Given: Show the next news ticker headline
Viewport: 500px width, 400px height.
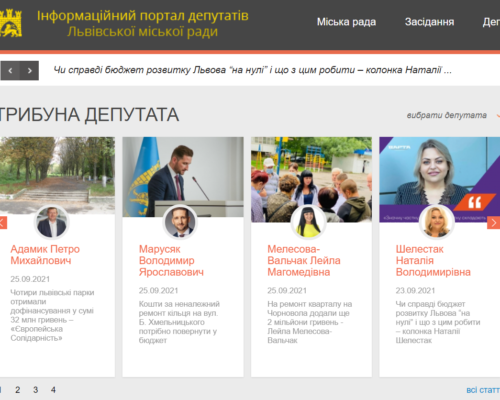Looking at the screenshot, I should 29,71.
